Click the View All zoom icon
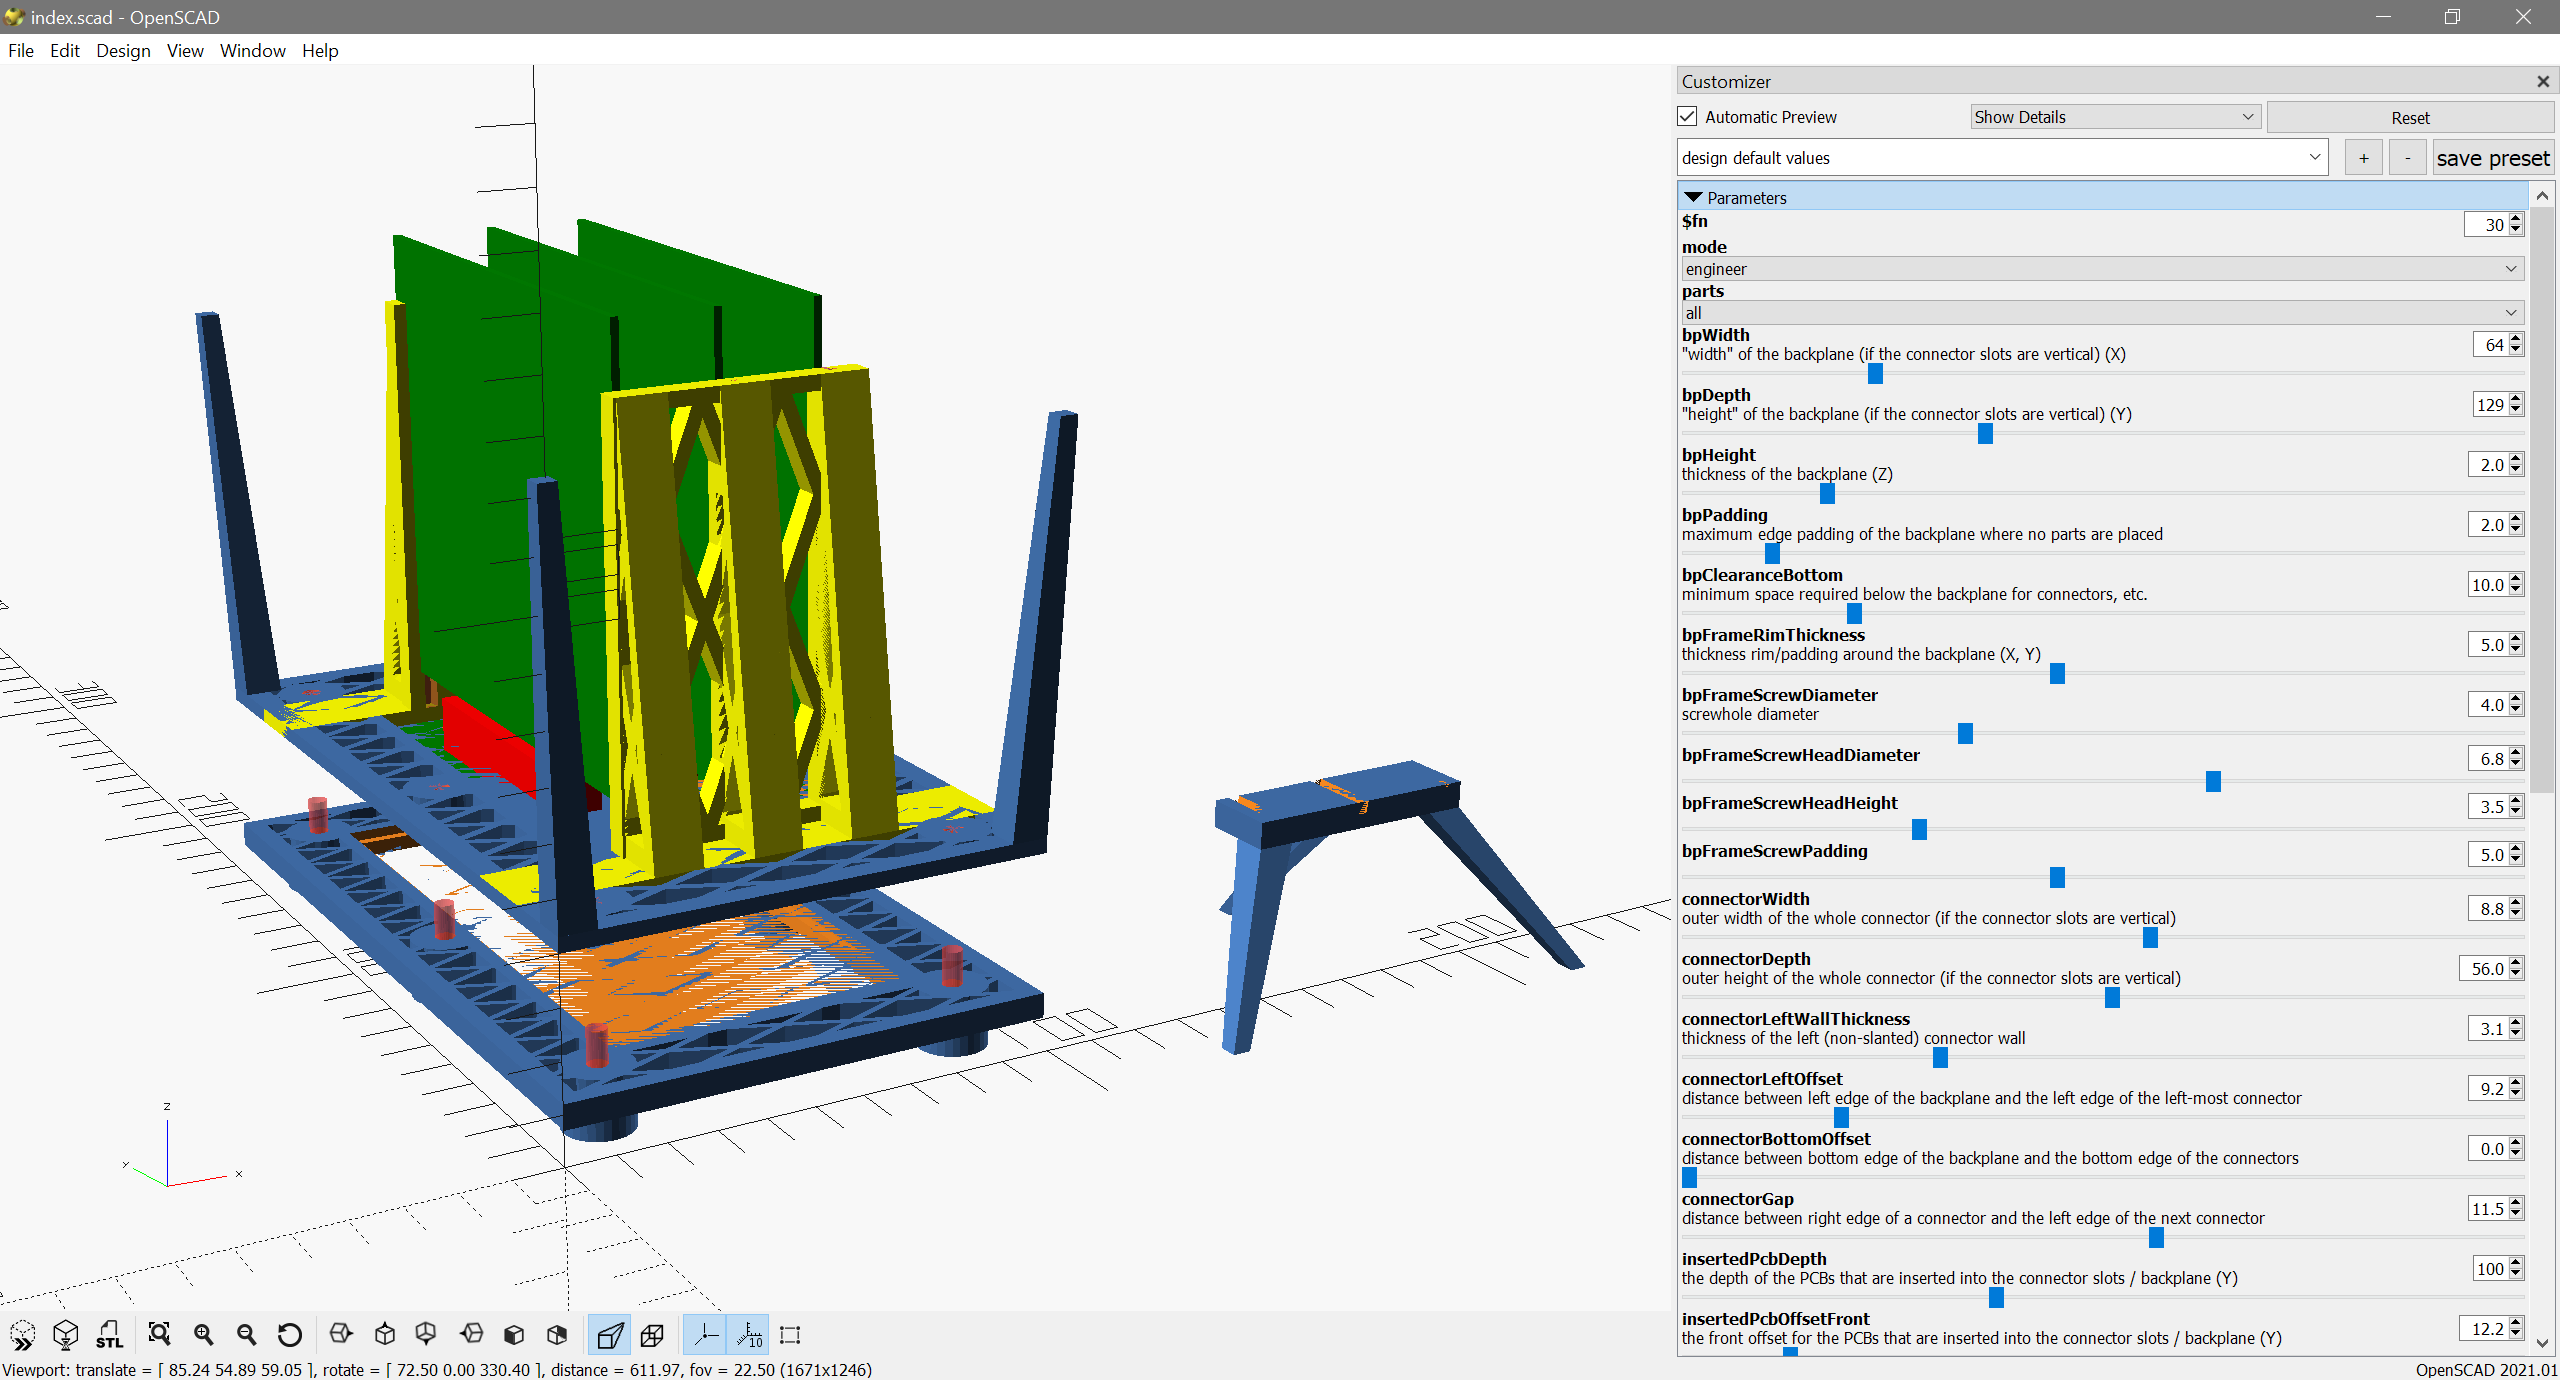This screenshot has width=2560, height=1380. pyautogui.click(x=159, y=1334)
